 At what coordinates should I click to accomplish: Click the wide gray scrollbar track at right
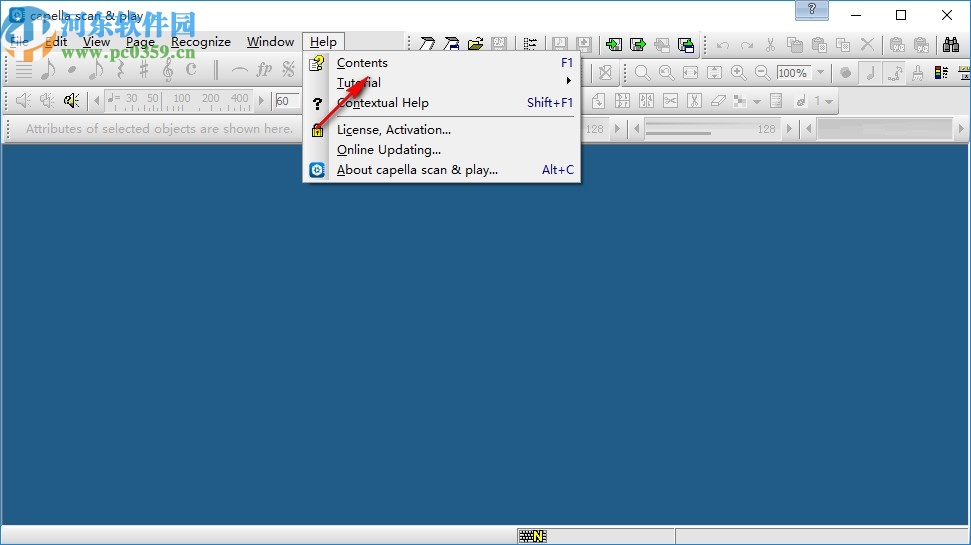884,129
